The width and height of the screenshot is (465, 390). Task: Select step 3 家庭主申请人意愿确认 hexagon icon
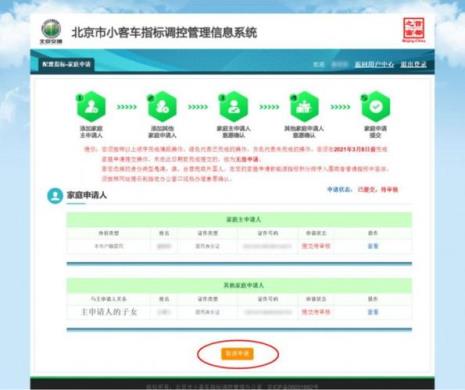(233, 107)
